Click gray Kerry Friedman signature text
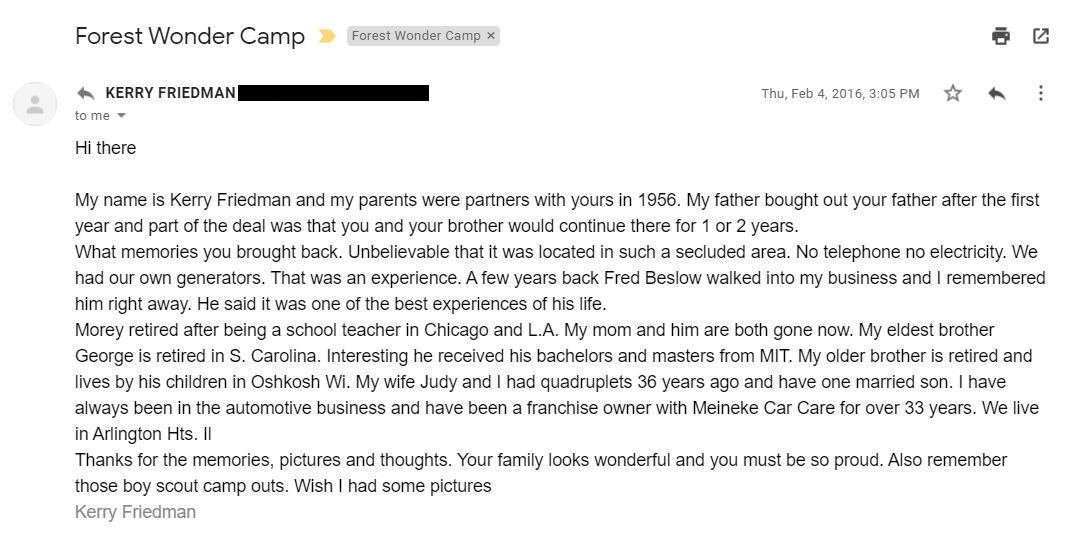1066x542 pixels. pos(135,512)
